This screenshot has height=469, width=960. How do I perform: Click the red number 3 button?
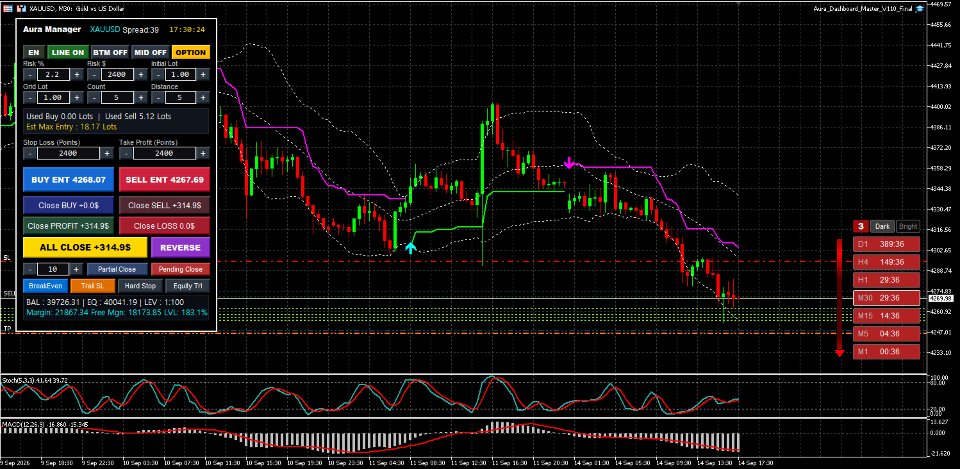(x=861, y=227)
